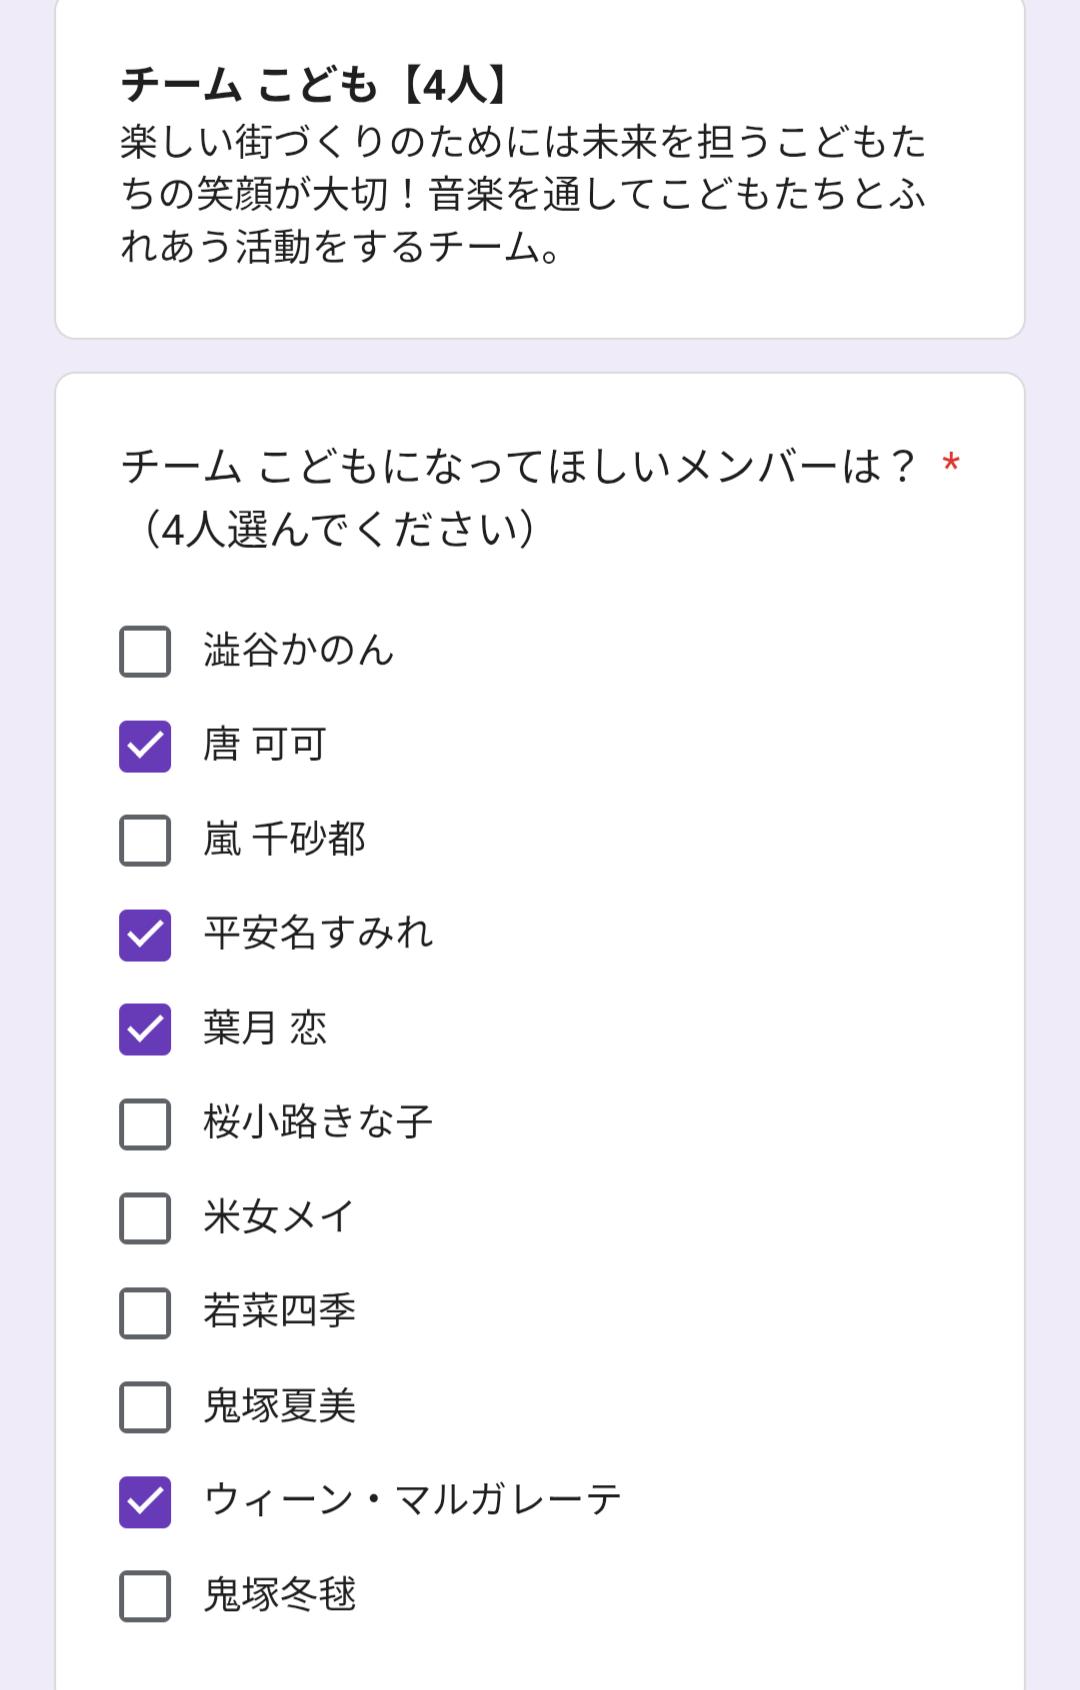The image size is (1080, 1690).
Task: Click the ウィーン・マルガレーテ name label
Action: pos(412,1500)
